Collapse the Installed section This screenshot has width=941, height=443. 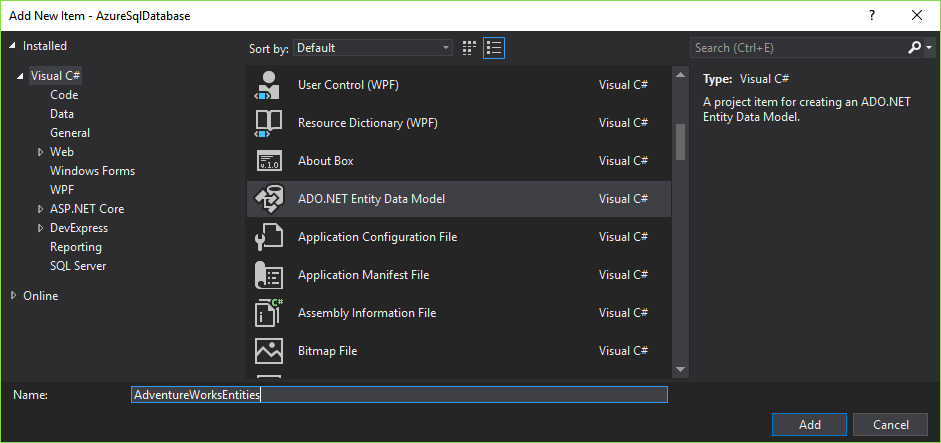click(13, 46)
